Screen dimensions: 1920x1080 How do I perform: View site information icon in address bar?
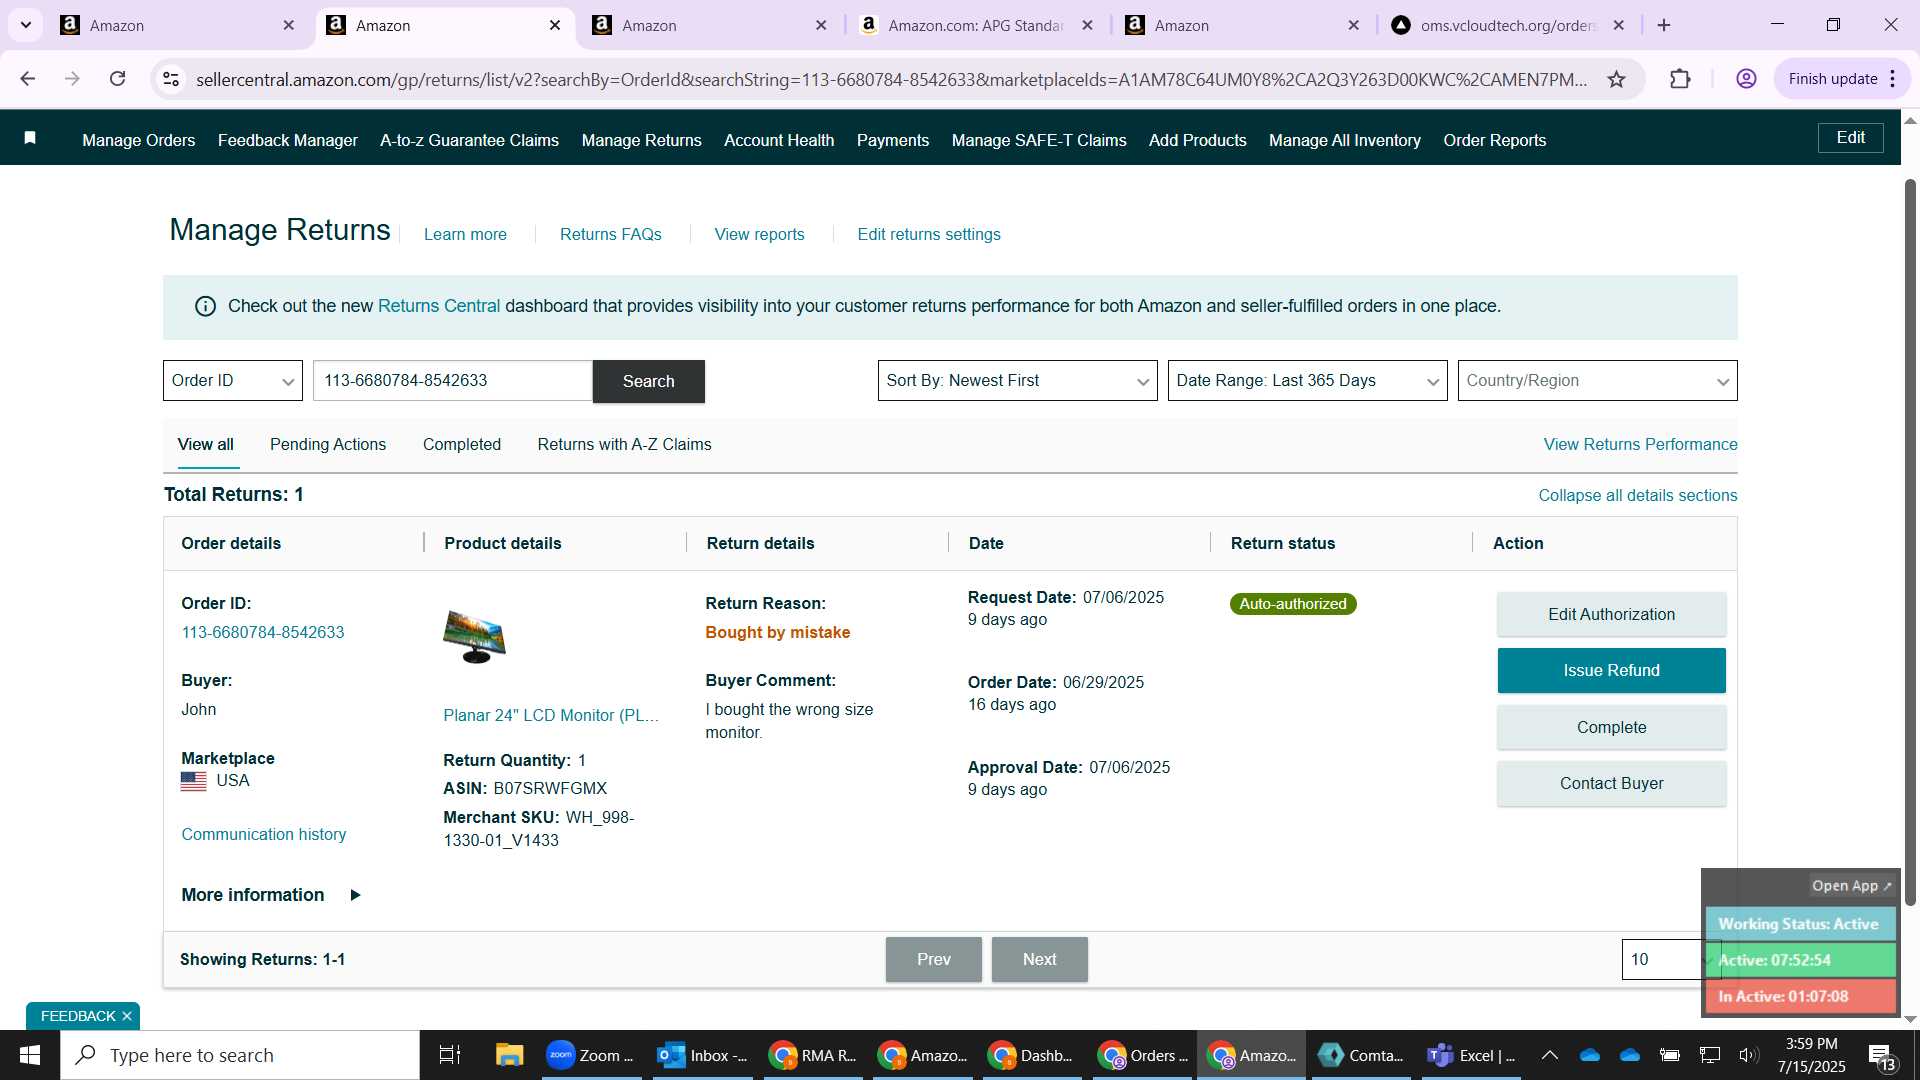pos(171,79)
